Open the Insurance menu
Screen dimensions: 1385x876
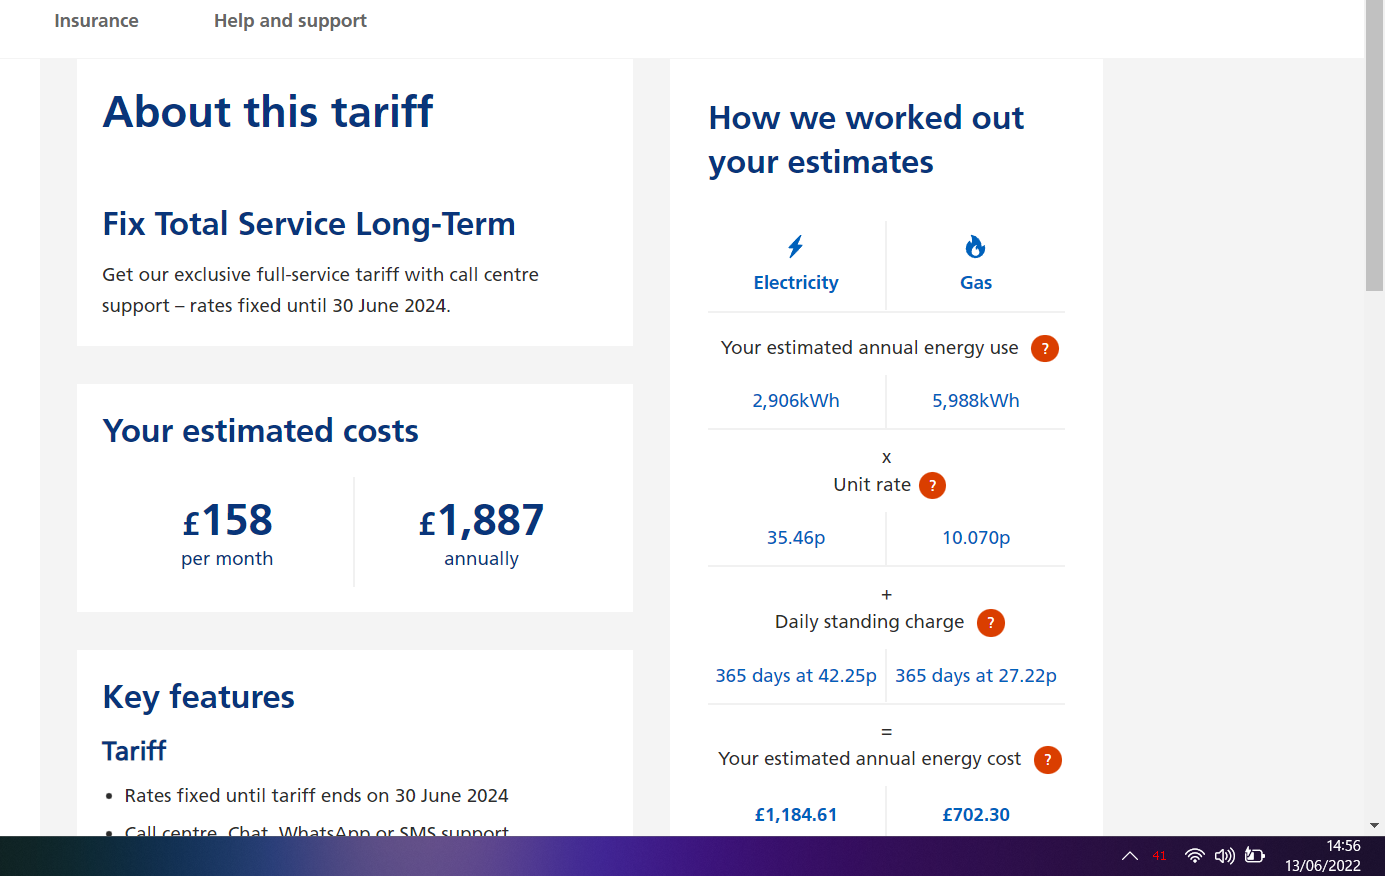pos(96,20)
